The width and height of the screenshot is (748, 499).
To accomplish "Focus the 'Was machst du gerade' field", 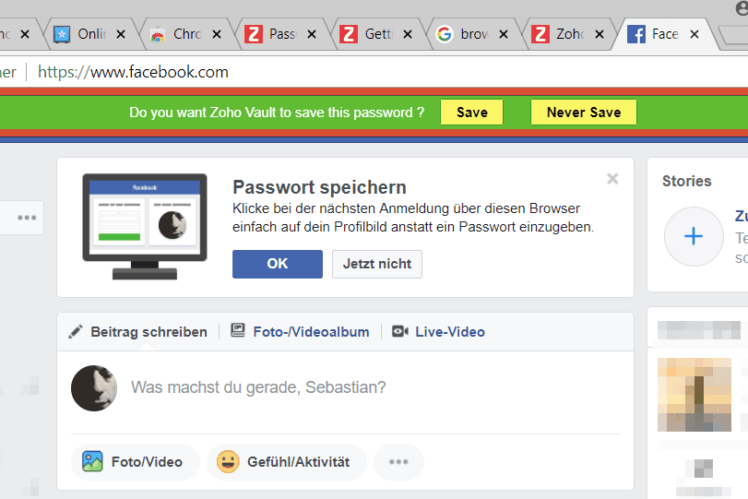I will (258, 387).
